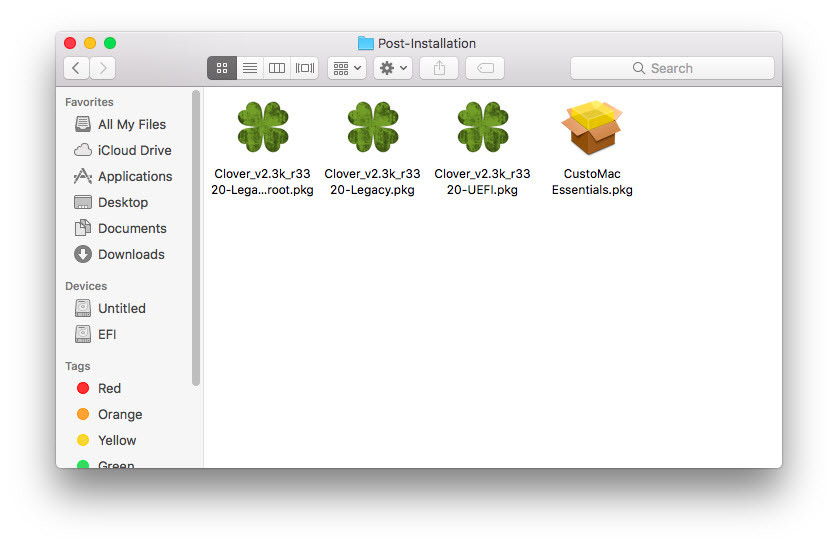
Task: Click the iCloud Drive cloud icon
Action: pyautogui.click(x=83, y=150)
